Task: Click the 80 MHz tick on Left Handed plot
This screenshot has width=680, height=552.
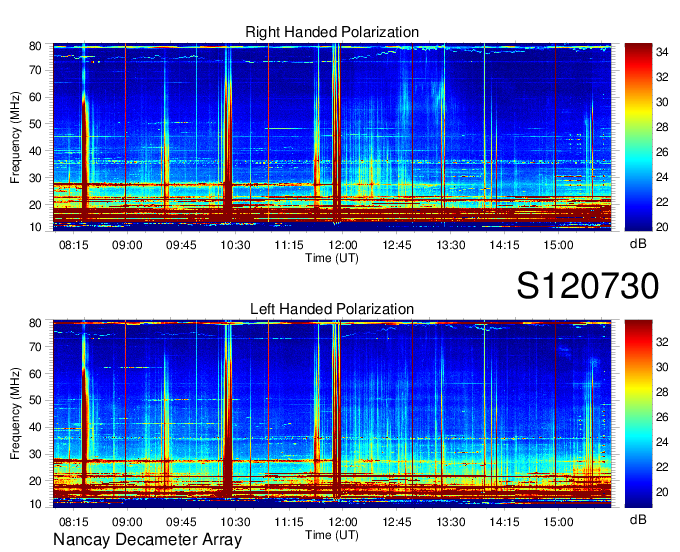Action: [x=35, y=323]
